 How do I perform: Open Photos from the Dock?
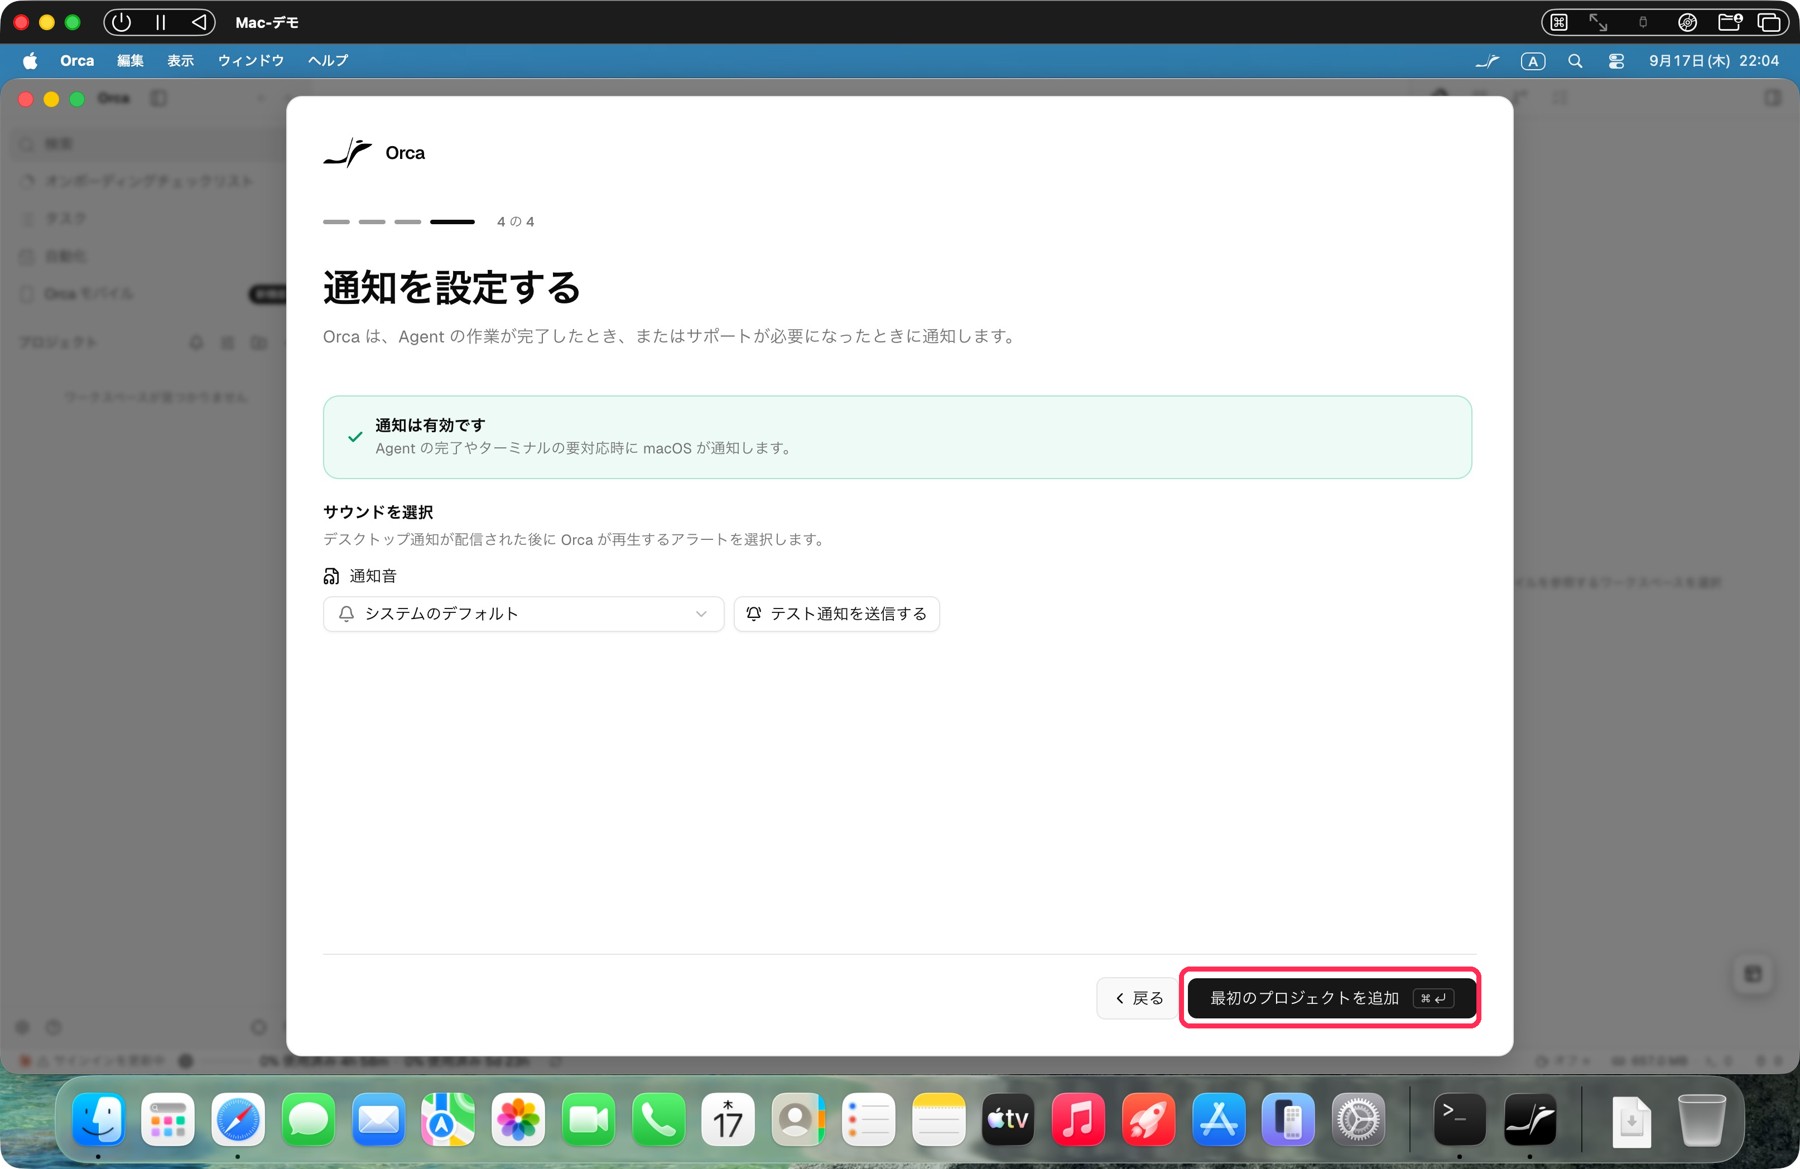(x=518, y=1120)
